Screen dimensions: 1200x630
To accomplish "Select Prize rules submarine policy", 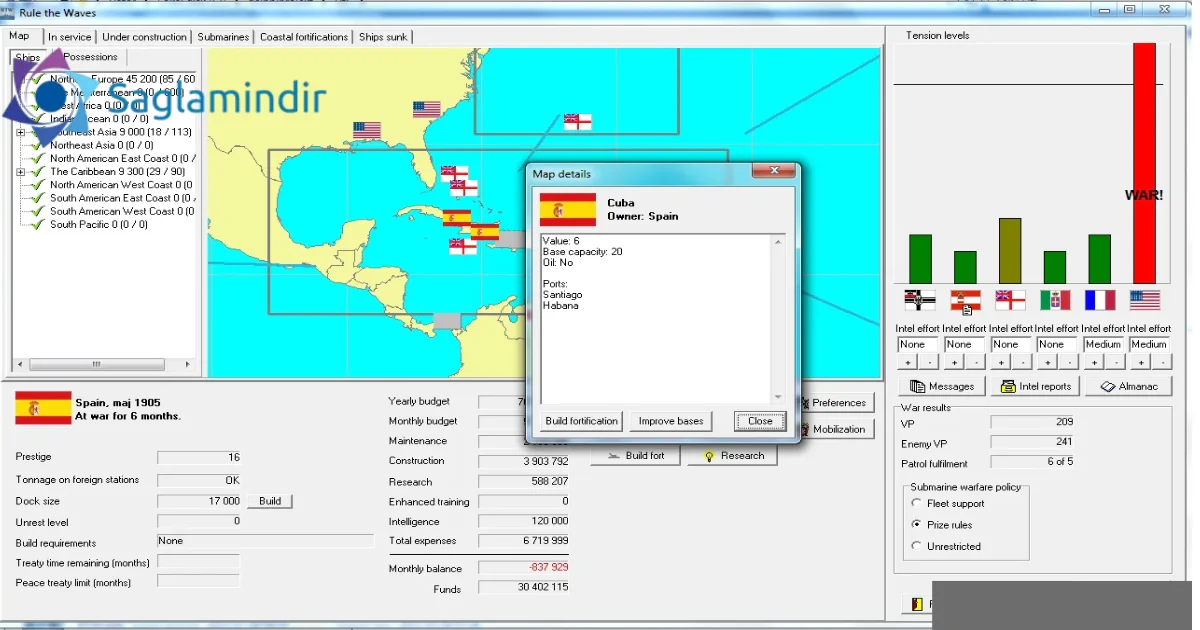I will click(x=917, y=524).
